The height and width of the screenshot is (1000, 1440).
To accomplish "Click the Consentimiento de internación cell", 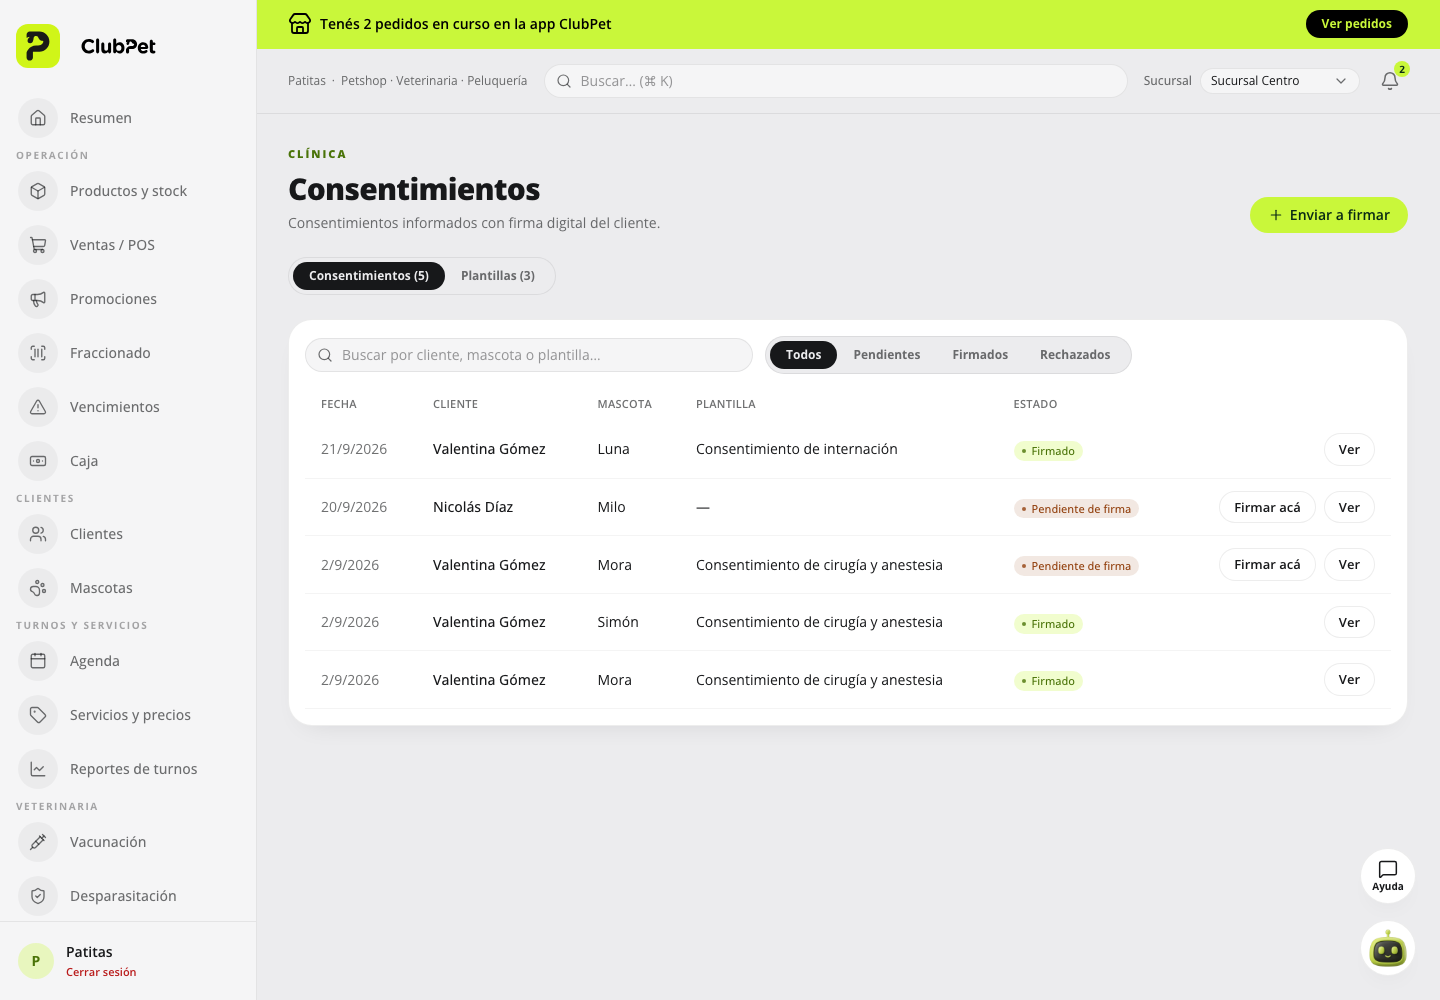I will coord(797,449).
